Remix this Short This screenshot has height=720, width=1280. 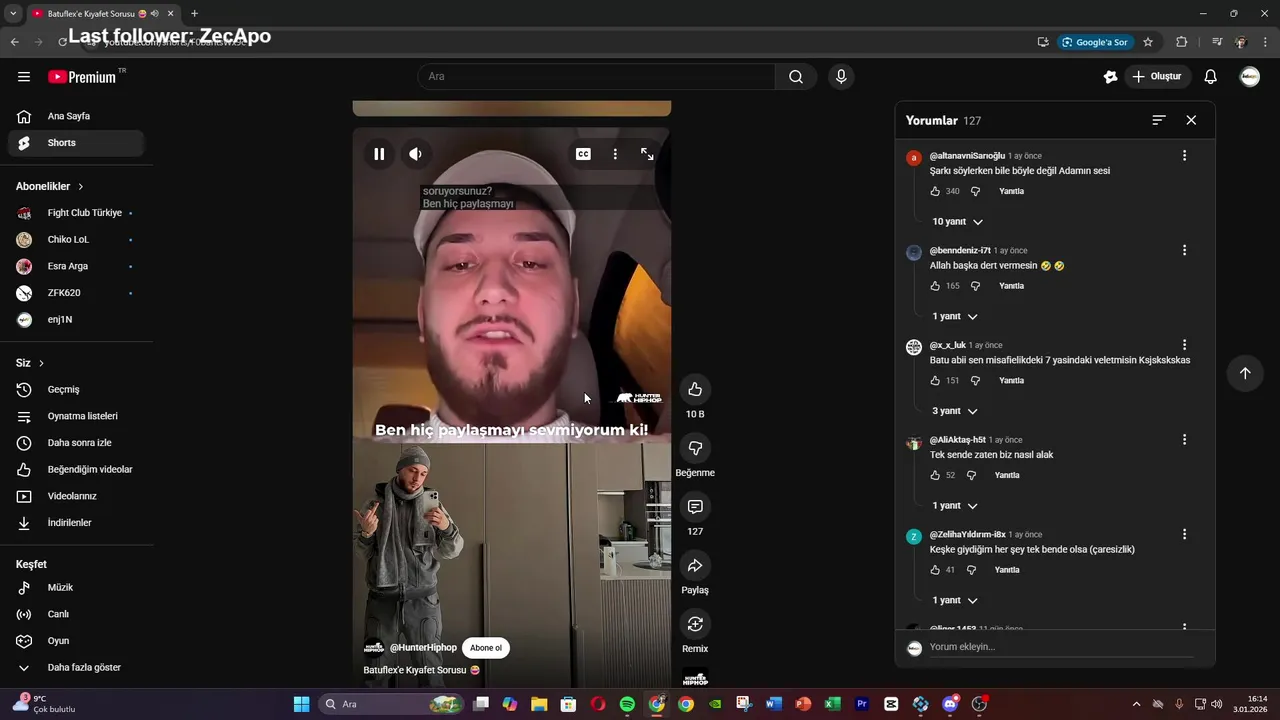tap(695, 625)
